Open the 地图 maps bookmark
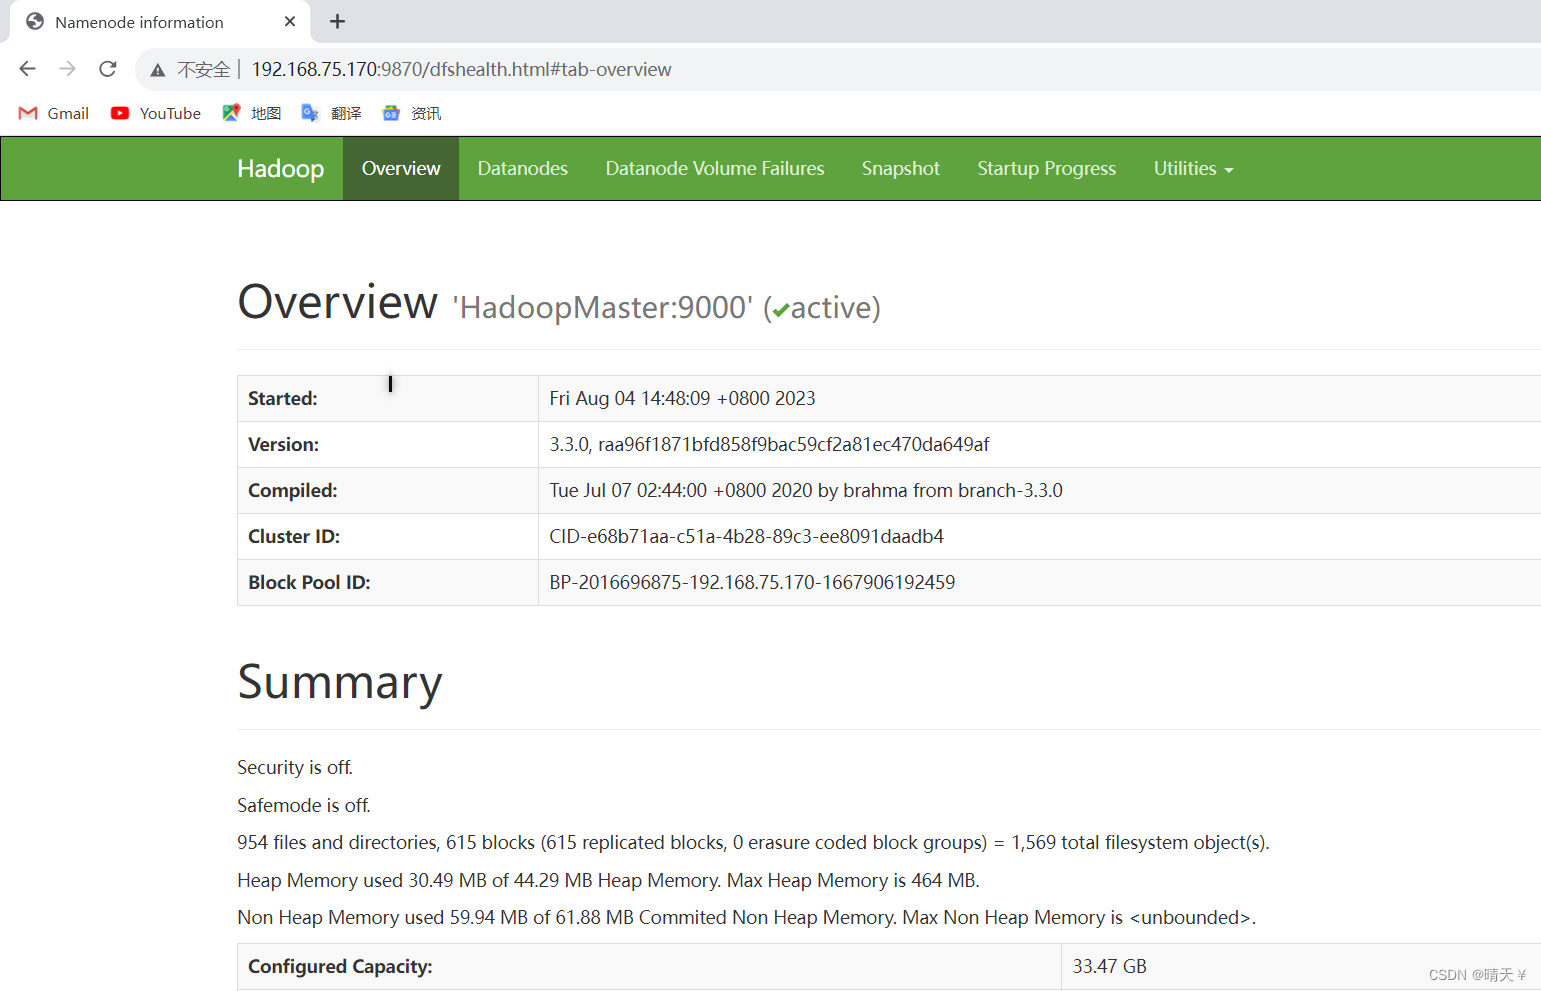 [252, 113]
